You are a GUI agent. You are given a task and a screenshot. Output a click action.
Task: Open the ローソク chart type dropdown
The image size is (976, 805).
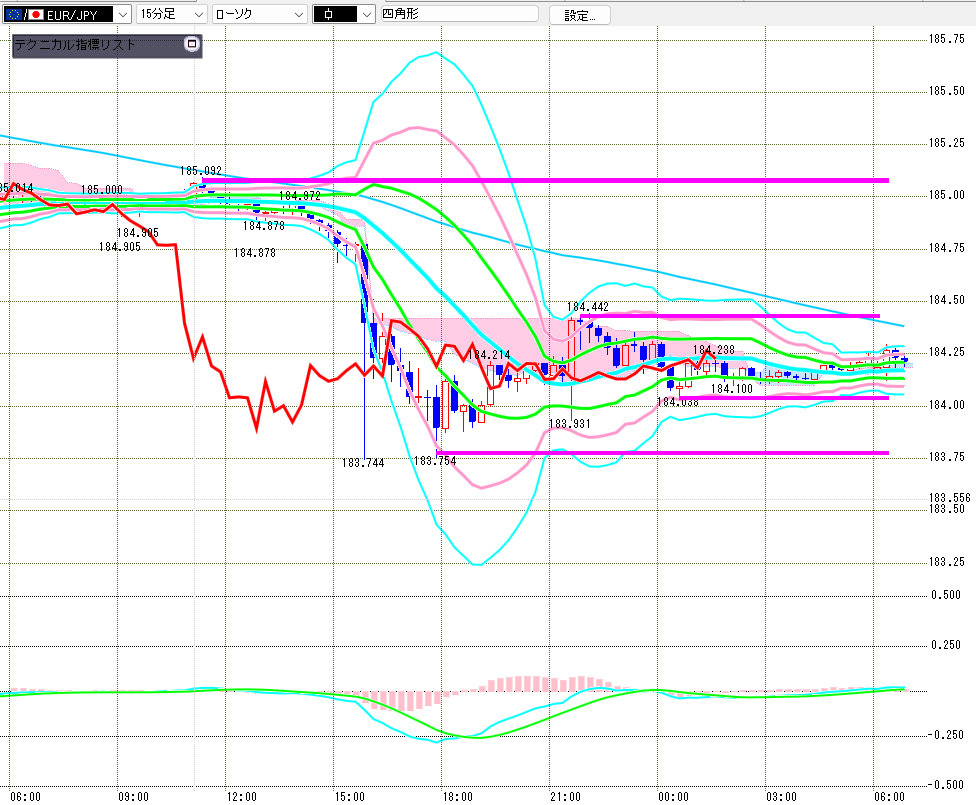260,14
